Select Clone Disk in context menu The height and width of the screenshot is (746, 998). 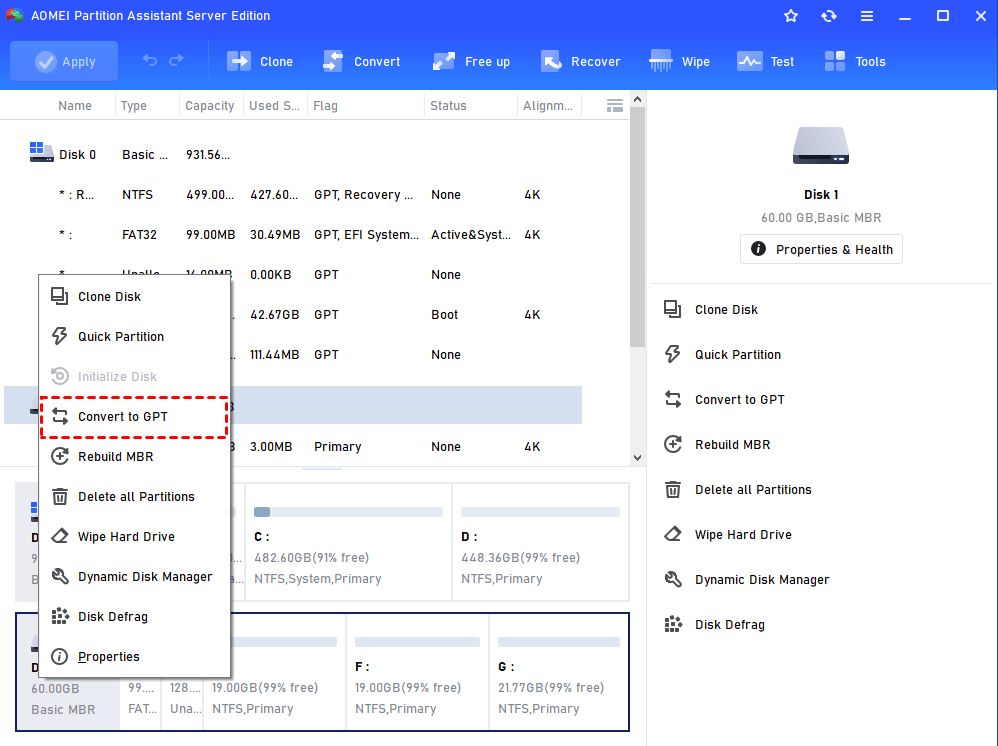(x=134, y=297)
